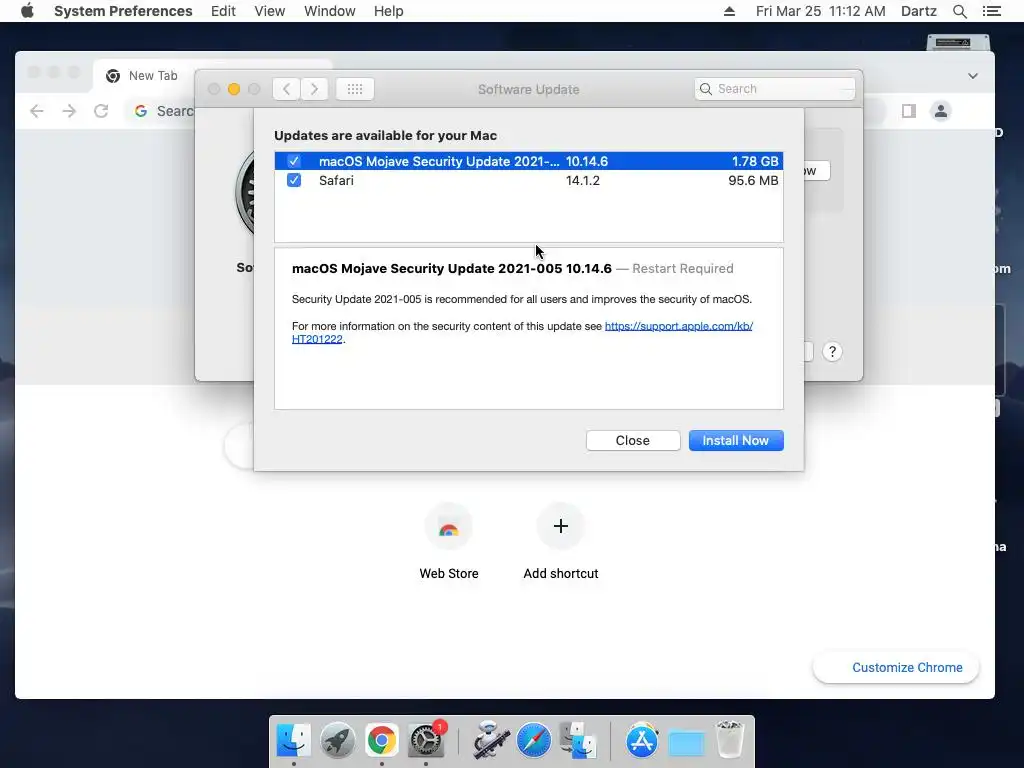Click Install Now button

(735, 441)
